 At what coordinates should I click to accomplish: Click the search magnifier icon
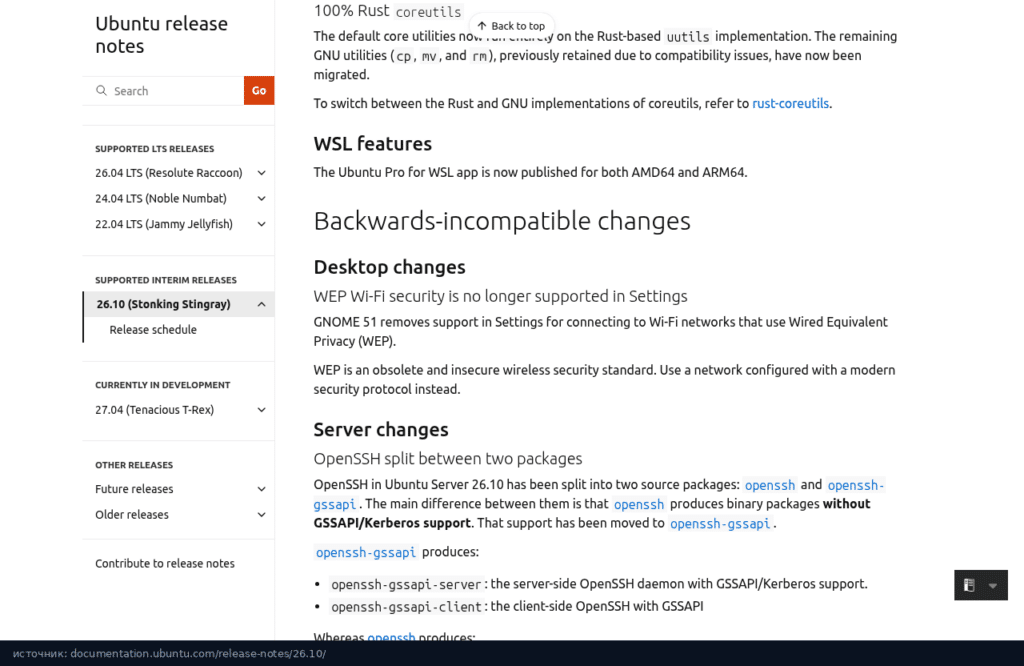101,91
